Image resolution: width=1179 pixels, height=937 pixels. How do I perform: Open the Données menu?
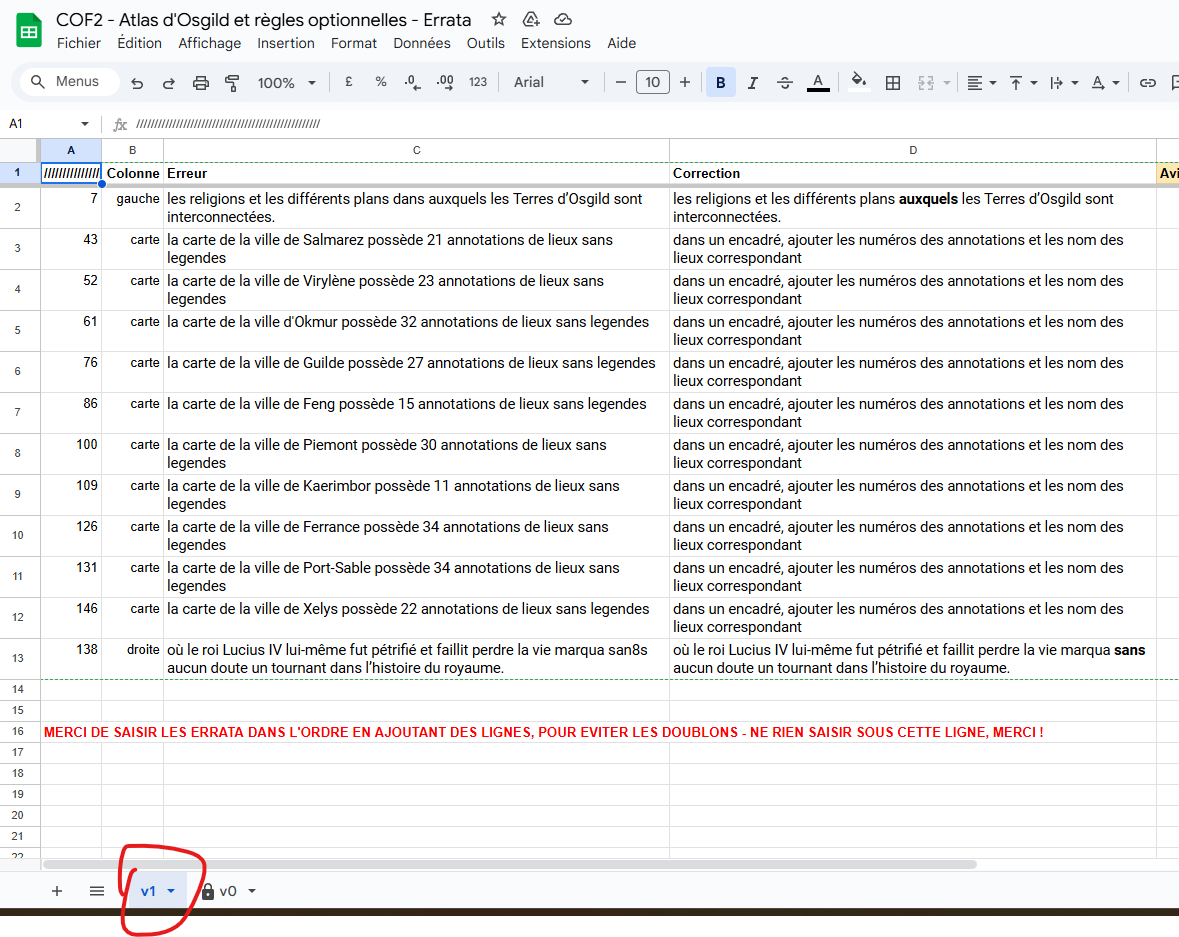click(421, 43)
